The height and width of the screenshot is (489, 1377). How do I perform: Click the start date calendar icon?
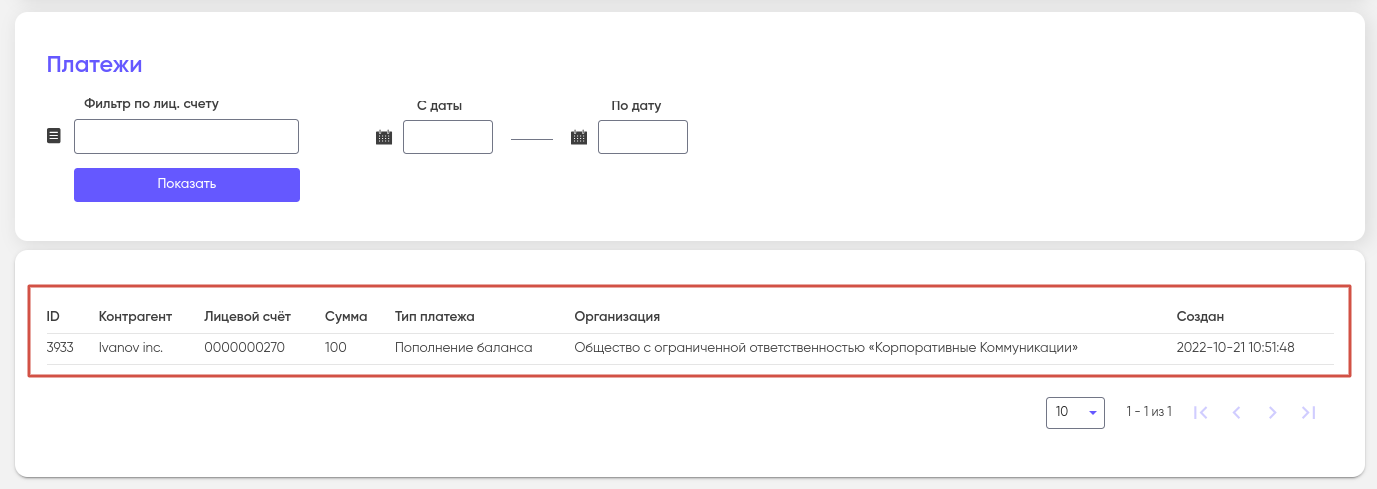(x=384, y=137)
